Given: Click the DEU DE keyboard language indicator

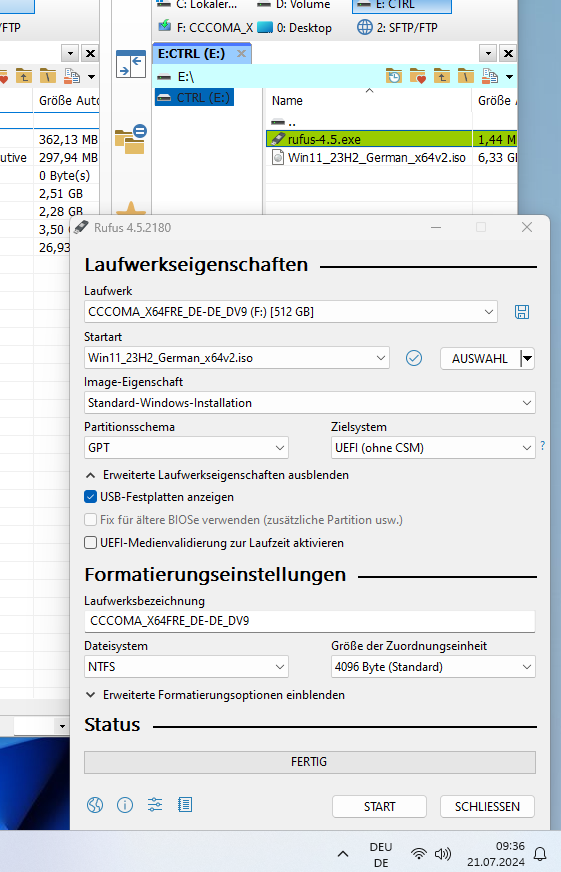Looking at the screenshot, I should (x=381, y=854).
